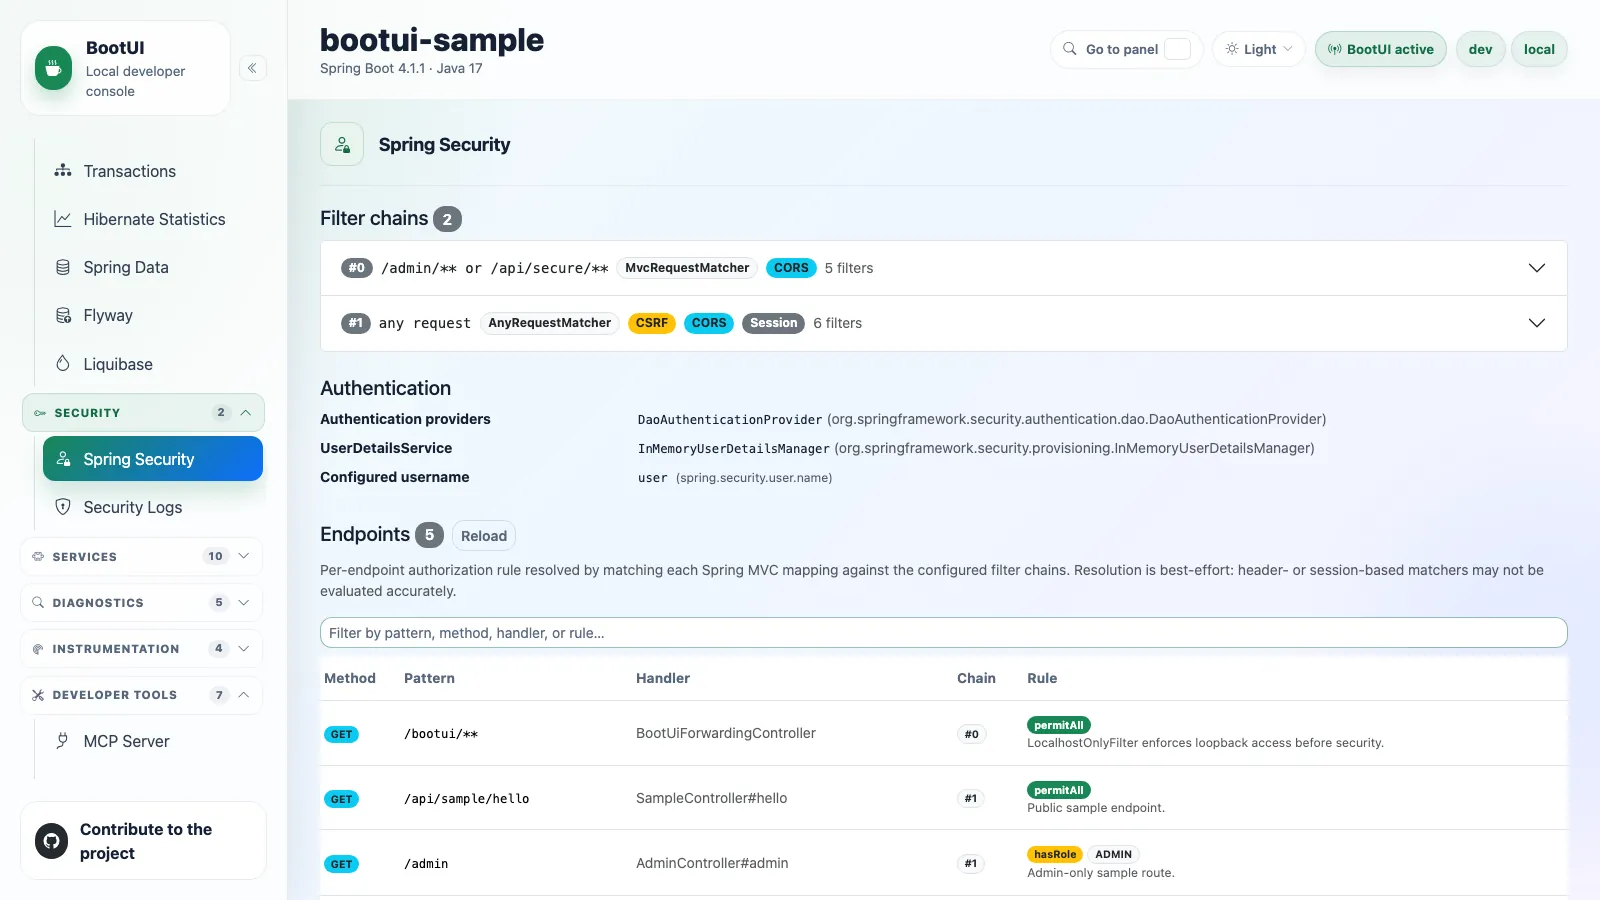Click the broadcast icon in BootUI active

pos(1334,49)
